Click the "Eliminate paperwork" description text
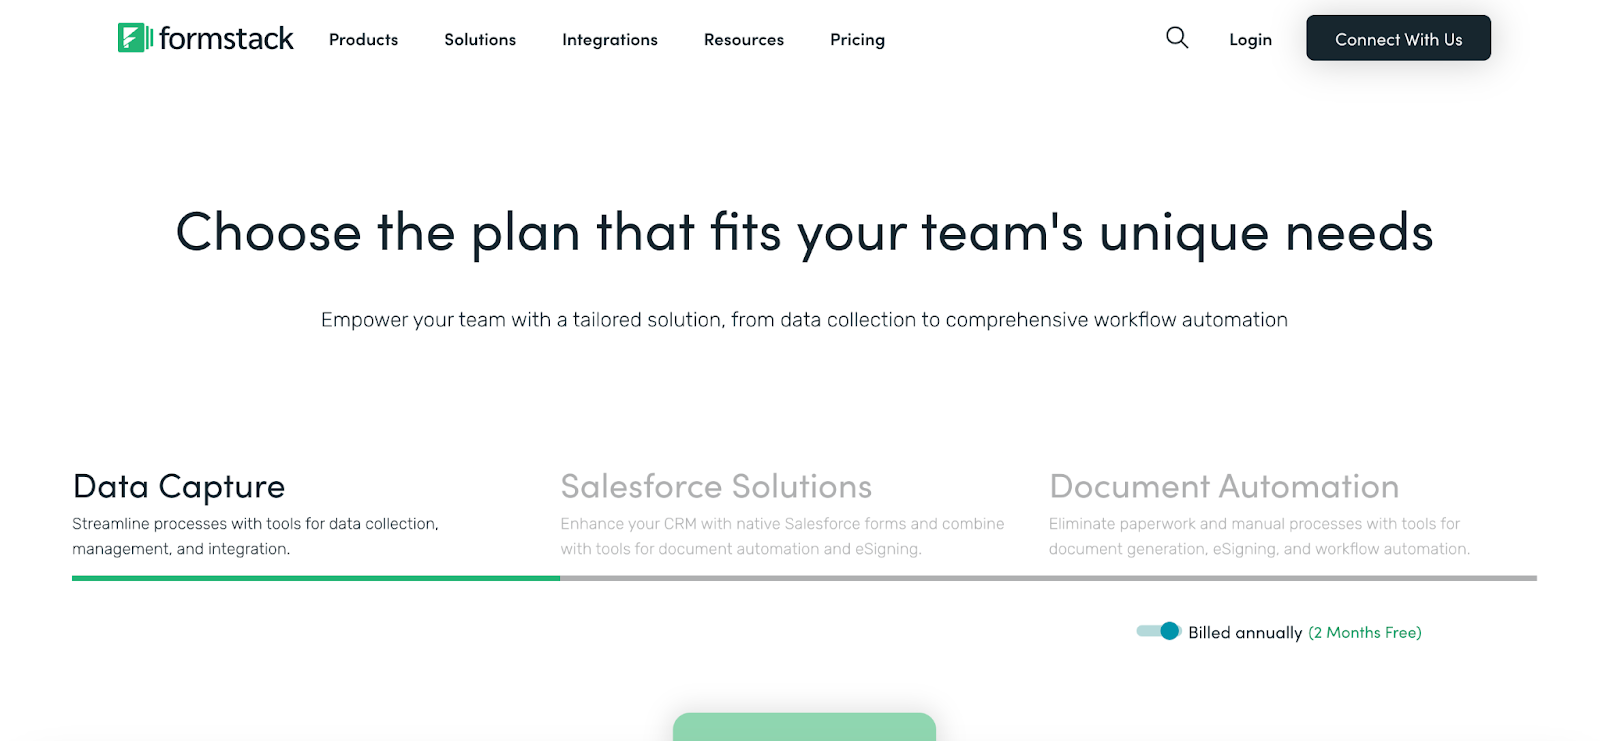This screenshot has height=741, width=1600. pos(1259,536)
